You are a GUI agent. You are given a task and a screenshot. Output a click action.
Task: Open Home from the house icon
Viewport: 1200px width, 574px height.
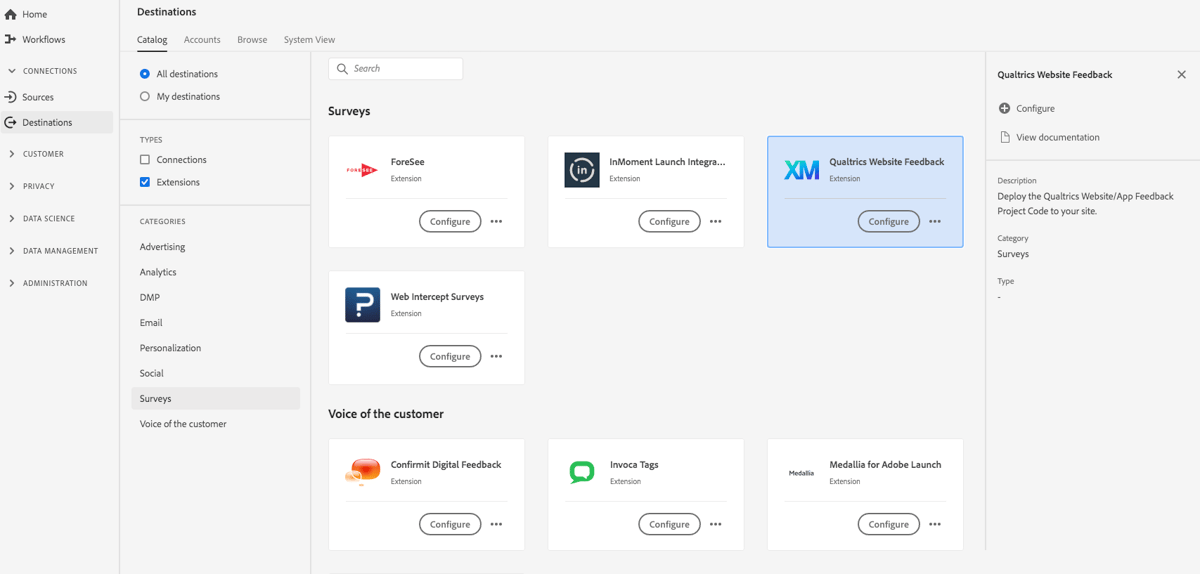(x=11, y=14)
